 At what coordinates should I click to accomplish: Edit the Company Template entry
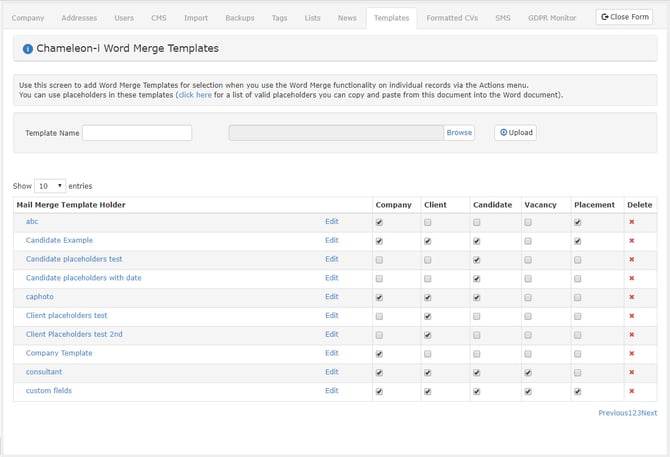click(x=332, y=353)
